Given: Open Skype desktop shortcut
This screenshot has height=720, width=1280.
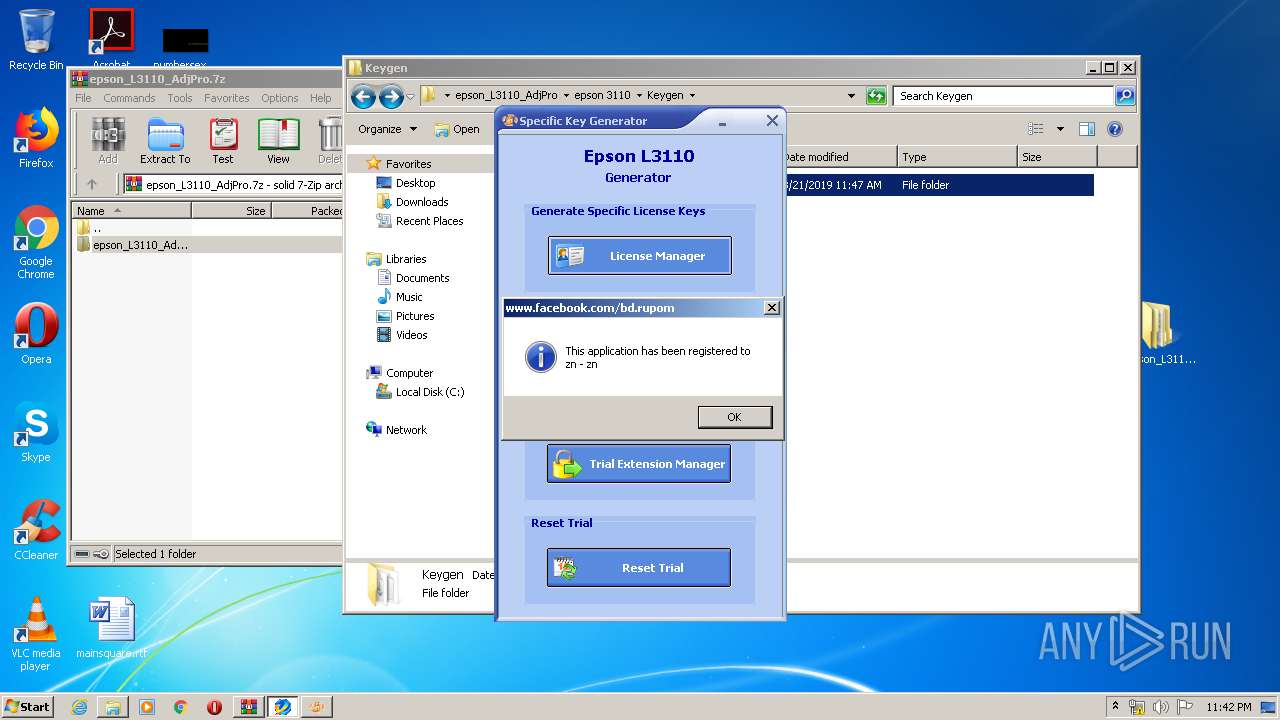Looking at the screenshot, I should 36,432.
